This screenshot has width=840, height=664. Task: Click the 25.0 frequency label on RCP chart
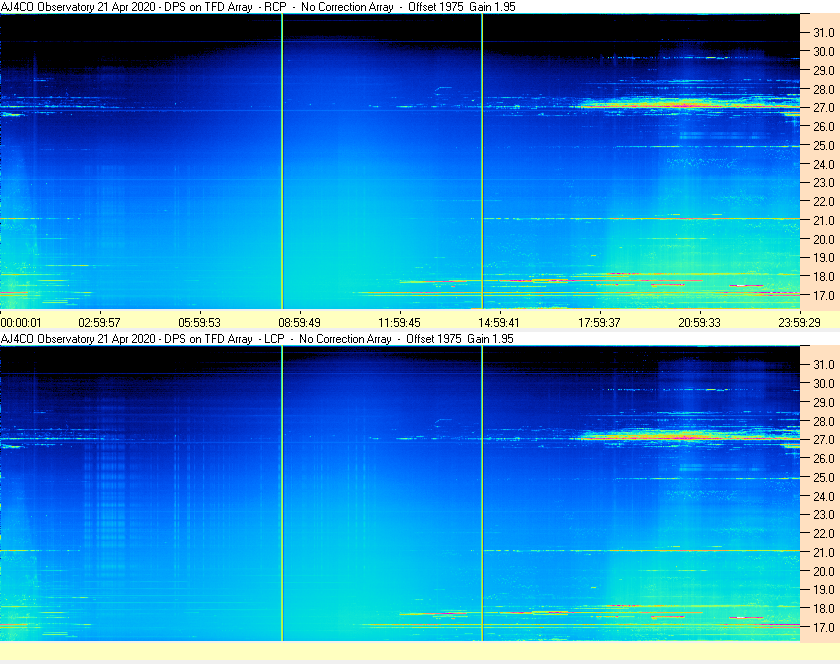click(824, 145)
